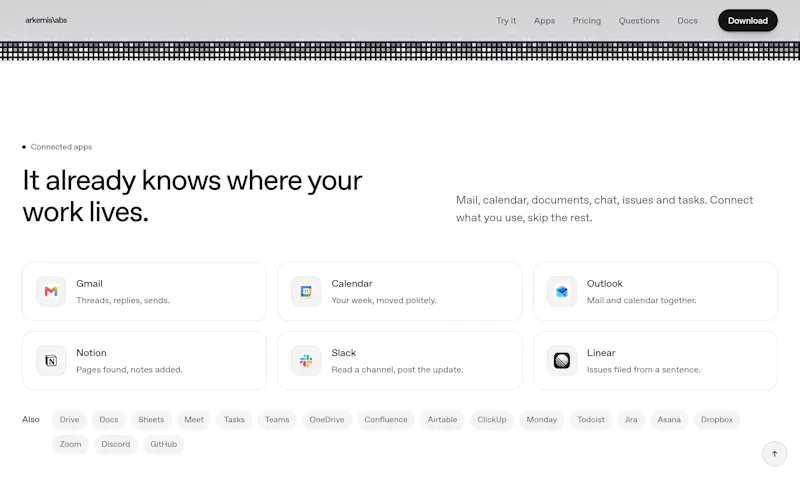Click the arkemis\abs logo
The height and width of the screenshot is (479, 800).
pyautogui.click(x=46, y=20)
